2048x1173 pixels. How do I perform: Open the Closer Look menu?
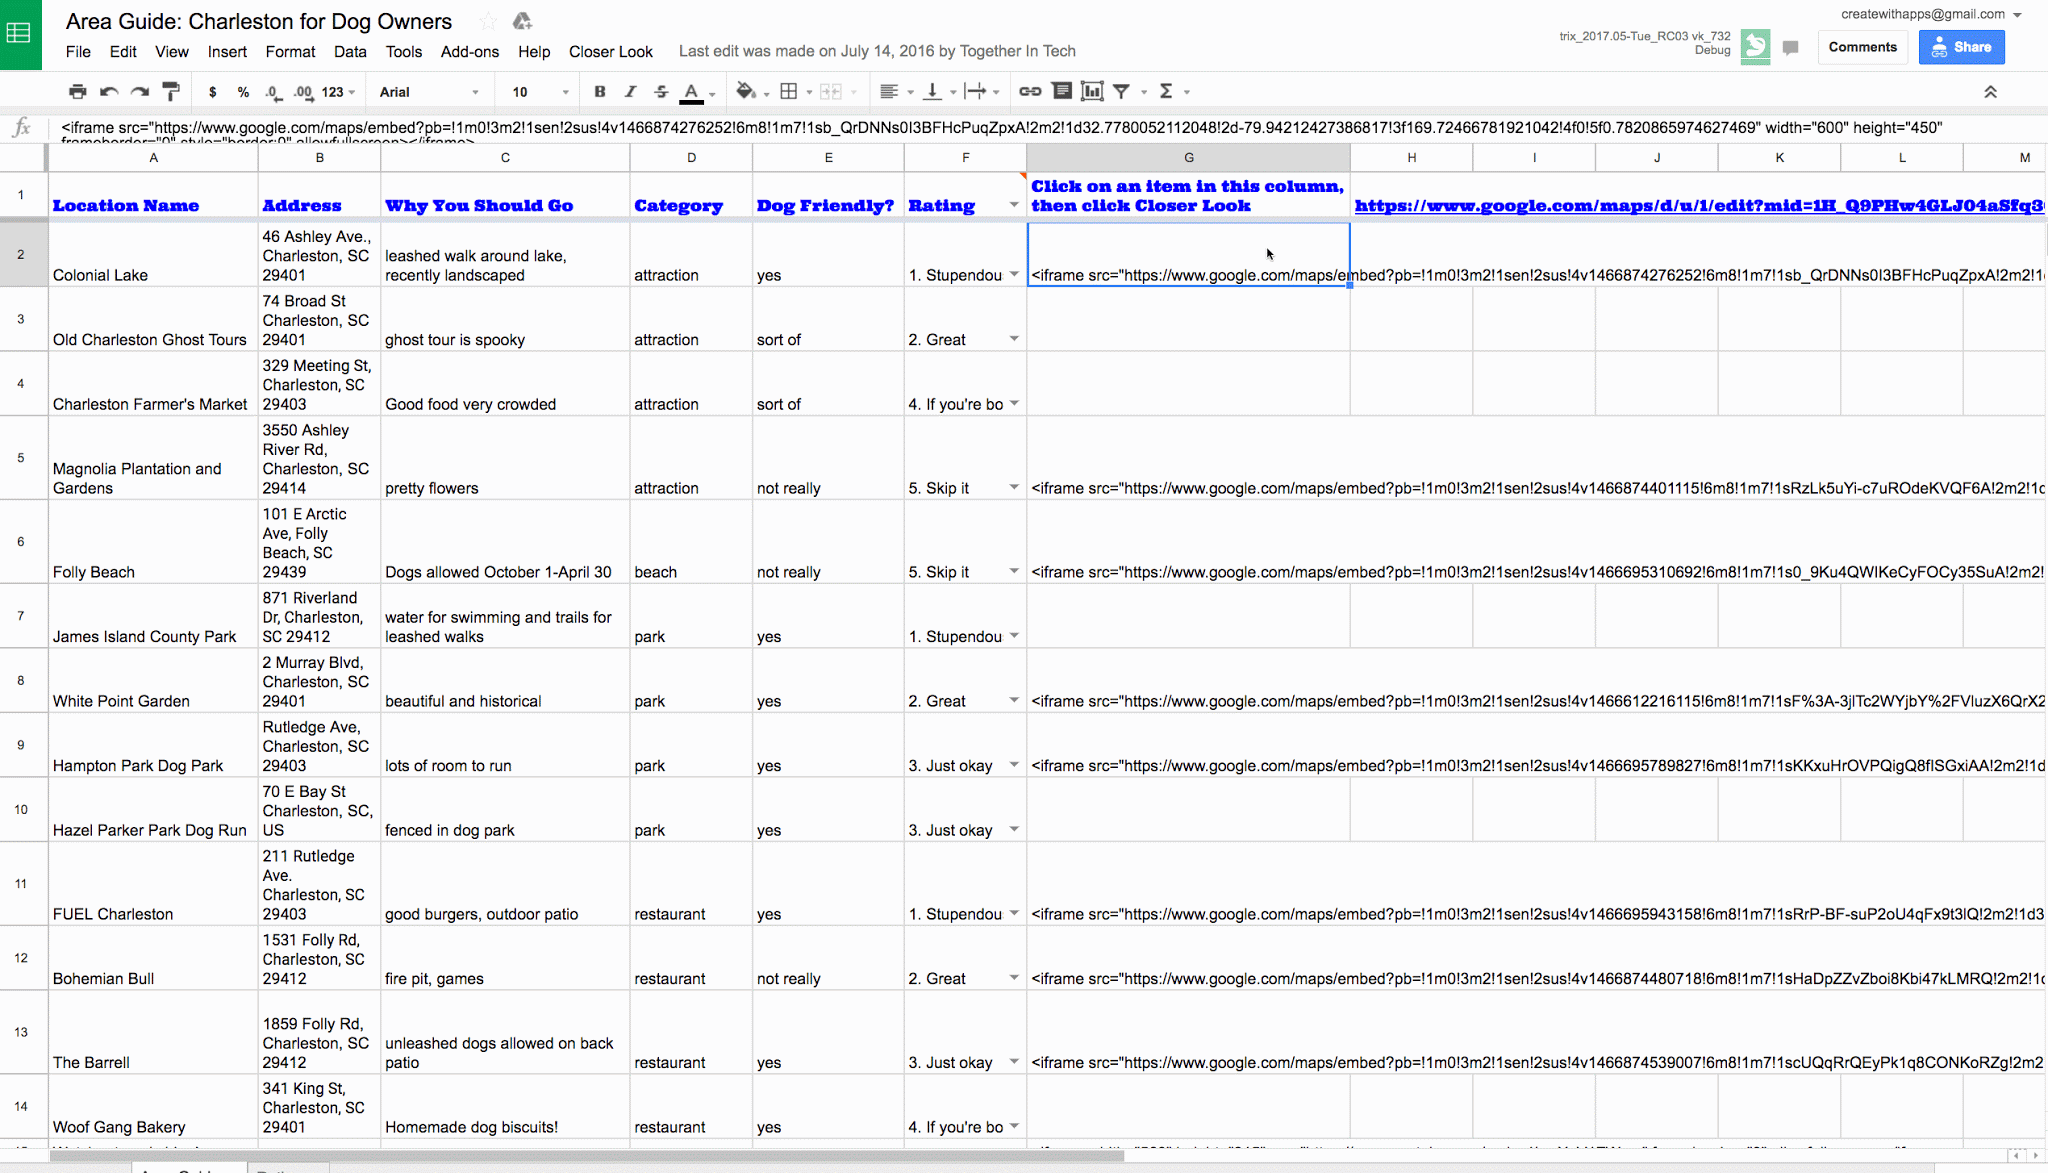coord(610,52)
